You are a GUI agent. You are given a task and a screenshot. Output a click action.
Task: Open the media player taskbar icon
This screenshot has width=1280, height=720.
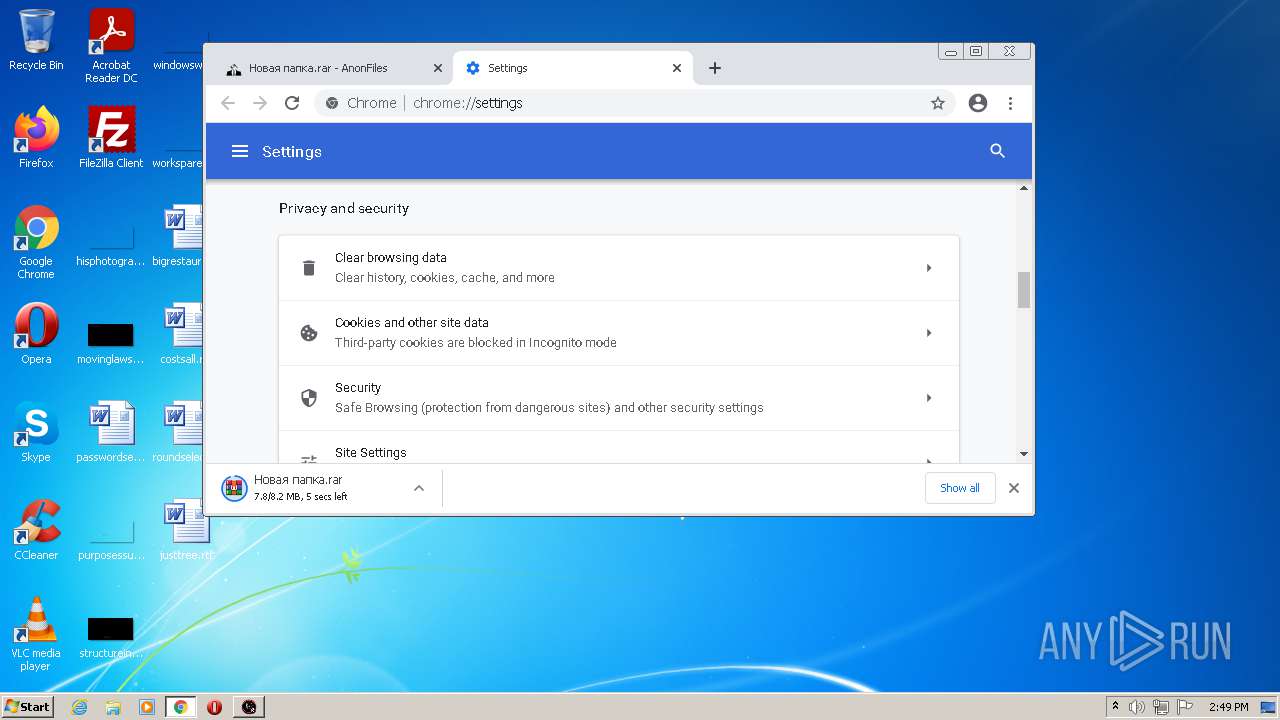pyautogui.click(x=147, y=707)
